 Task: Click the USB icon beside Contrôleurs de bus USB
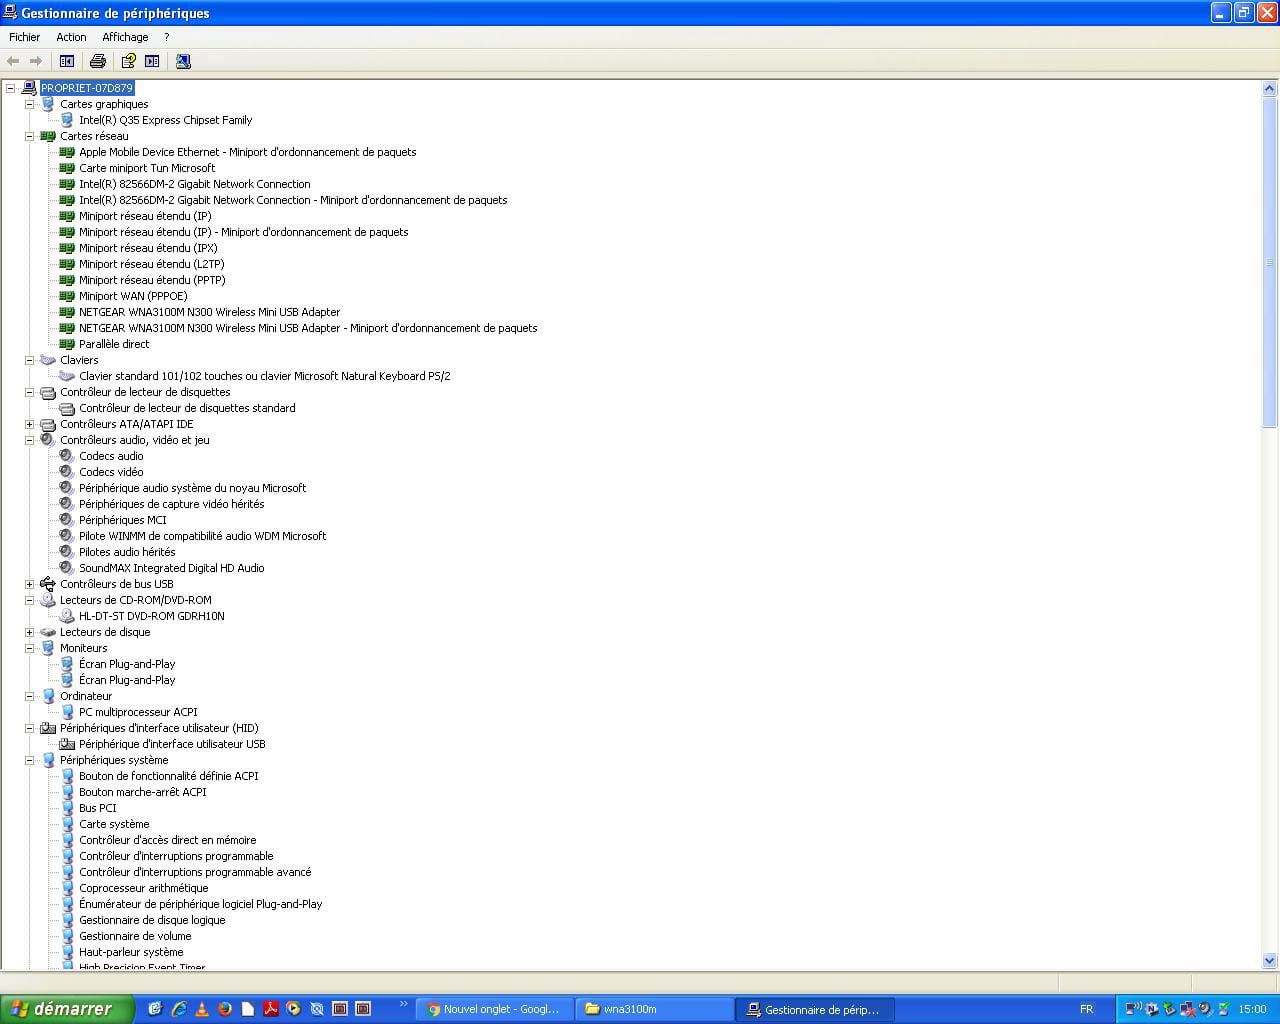[48, 584]
